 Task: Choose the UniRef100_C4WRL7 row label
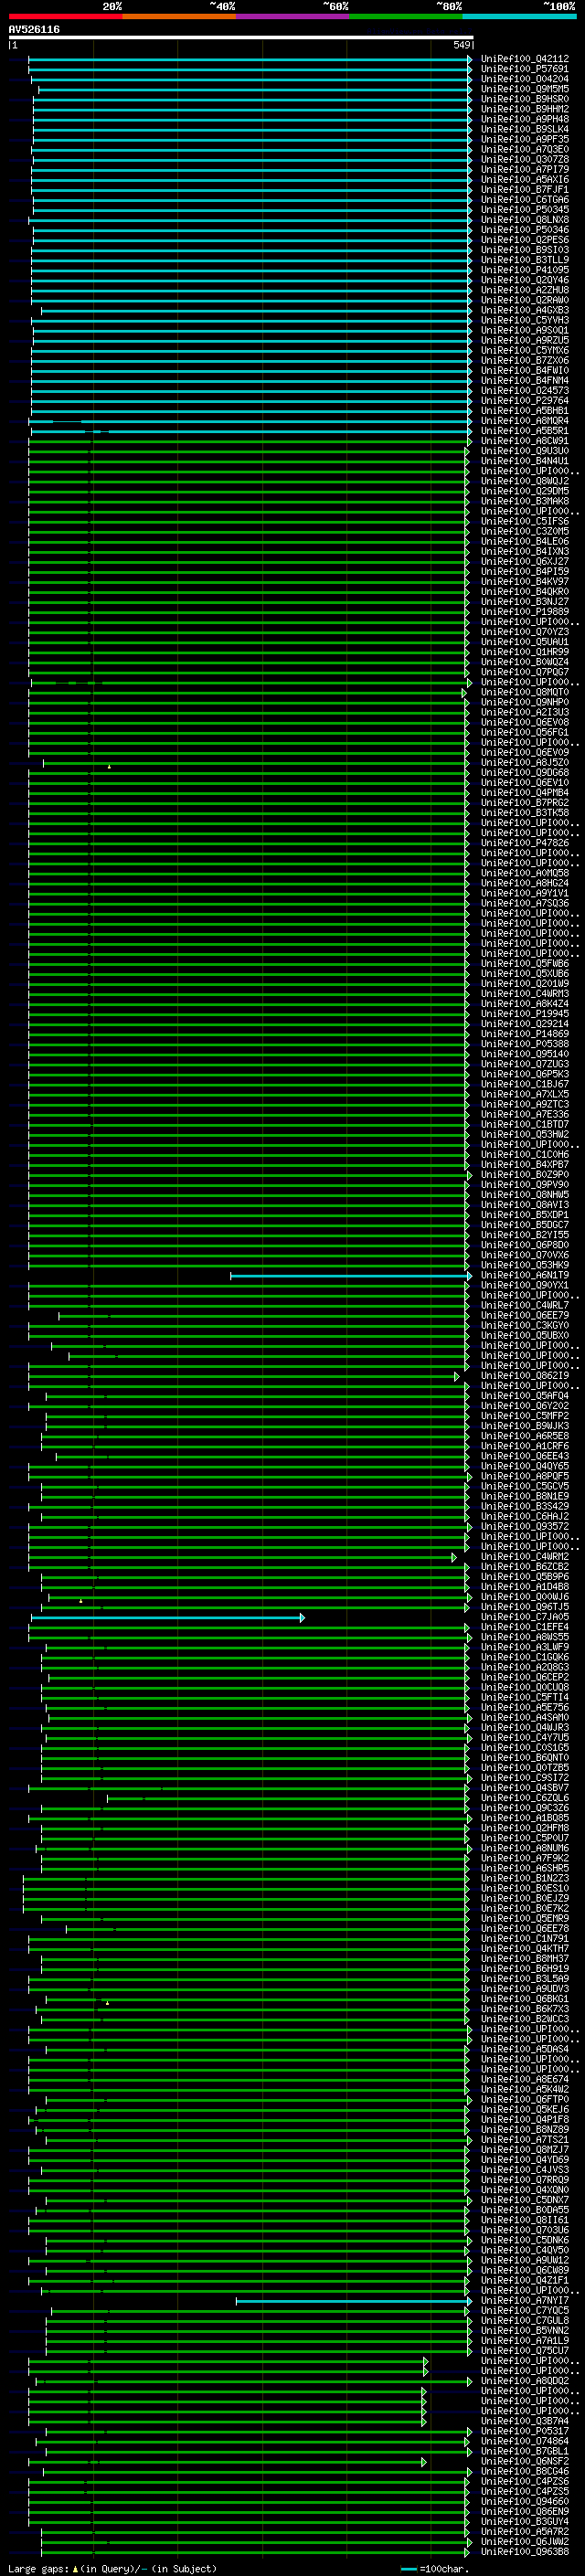pos(524,1305)
